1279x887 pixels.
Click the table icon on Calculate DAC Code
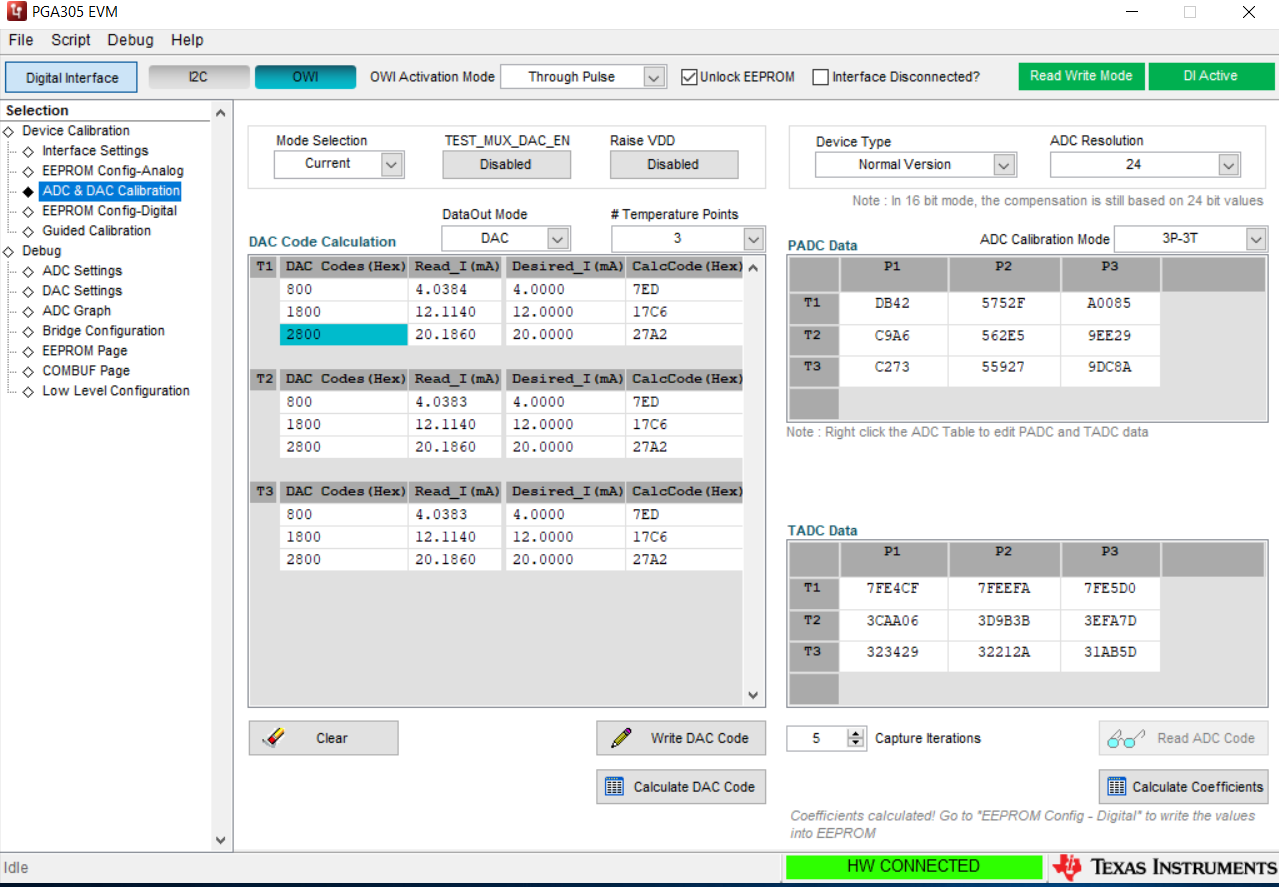click(615, 787)
